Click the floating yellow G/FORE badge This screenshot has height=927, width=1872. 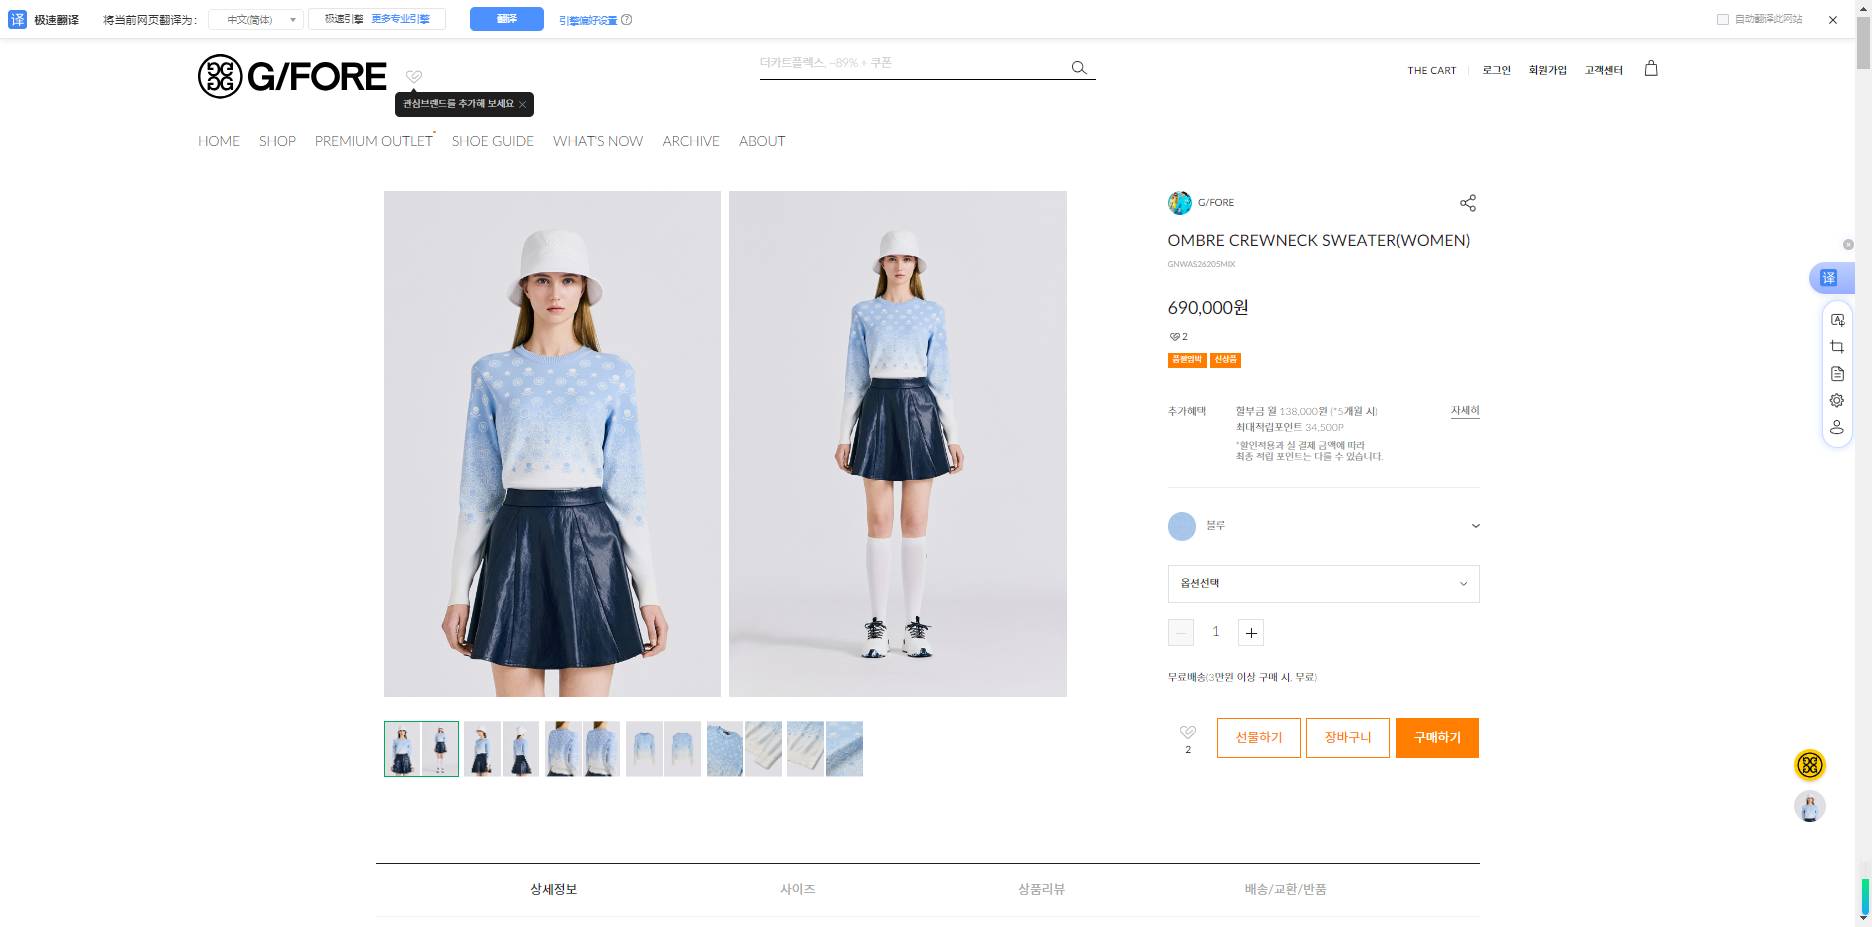1809,765
